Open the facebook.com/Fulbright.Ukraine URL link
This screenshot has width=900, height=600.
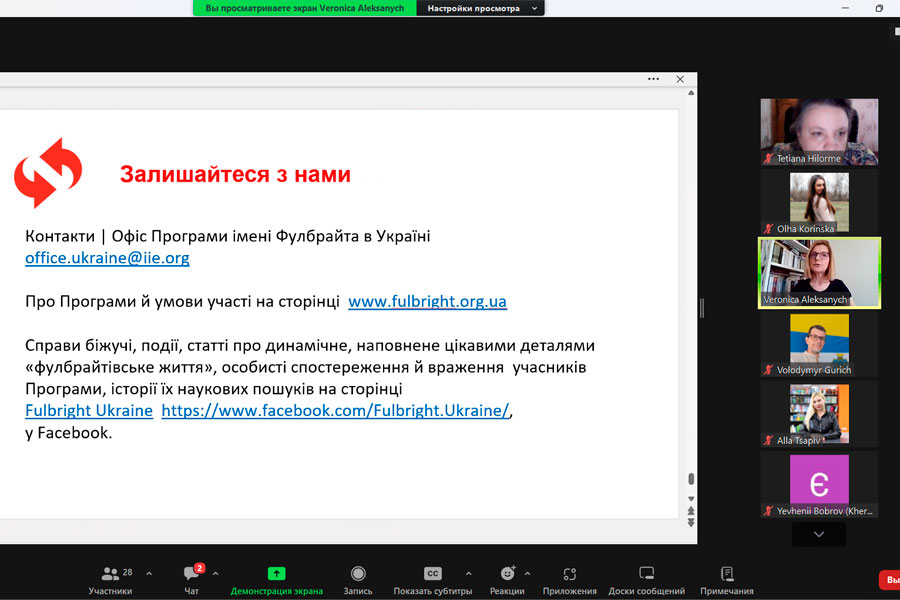point(335,411)
